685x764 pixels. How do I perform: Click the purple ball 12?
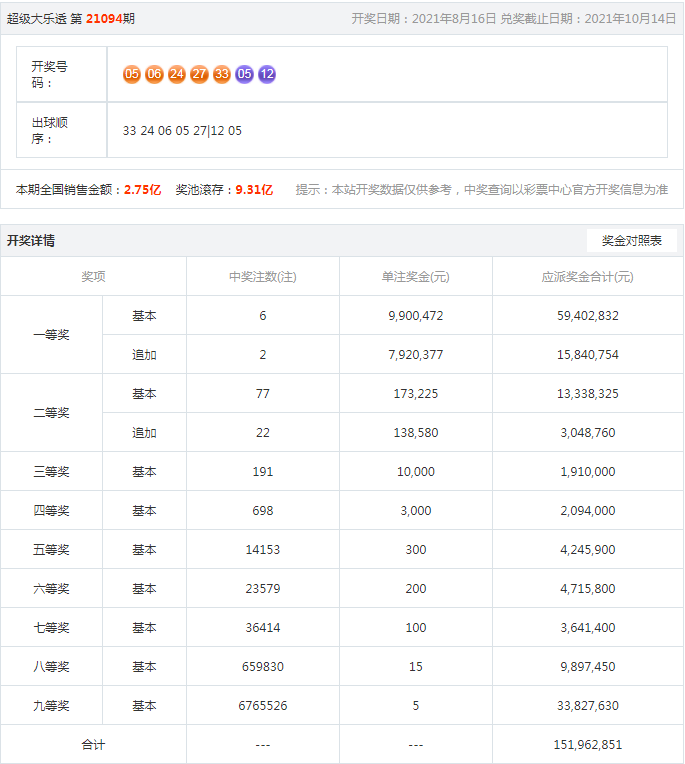pos(267,74)
